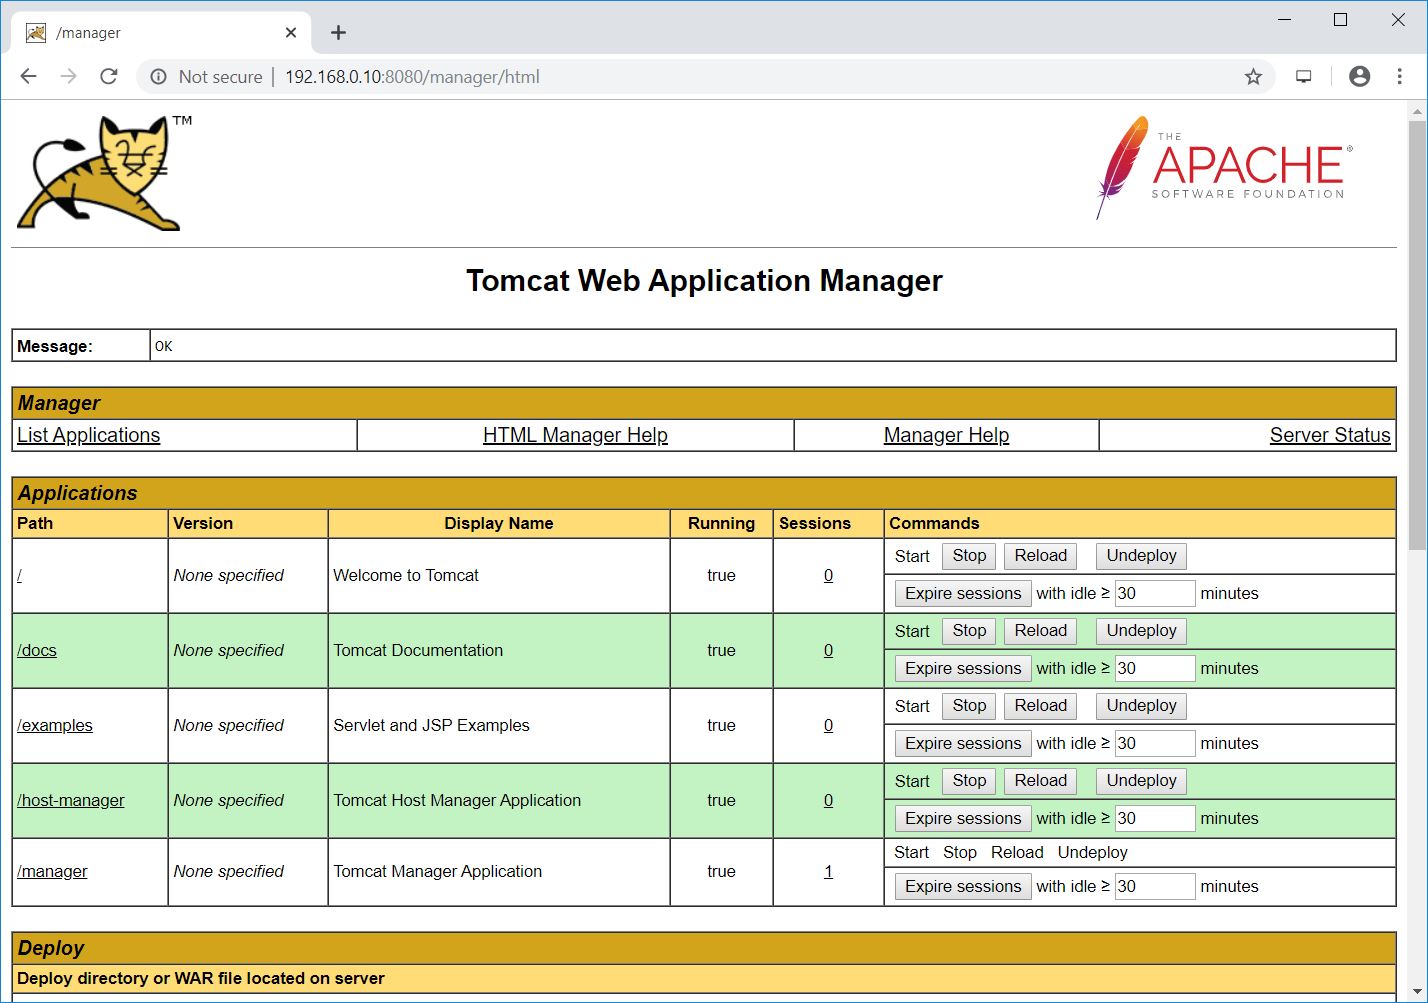
Task: Click idle minutes field for /docs
Action: click(x=1155, y=668)
